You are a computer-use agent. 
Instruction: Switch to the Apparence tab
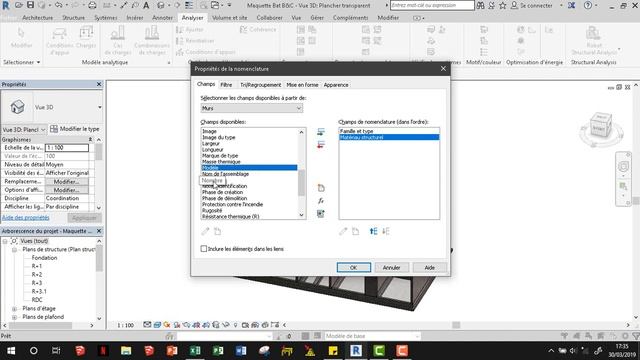point(336,85)
